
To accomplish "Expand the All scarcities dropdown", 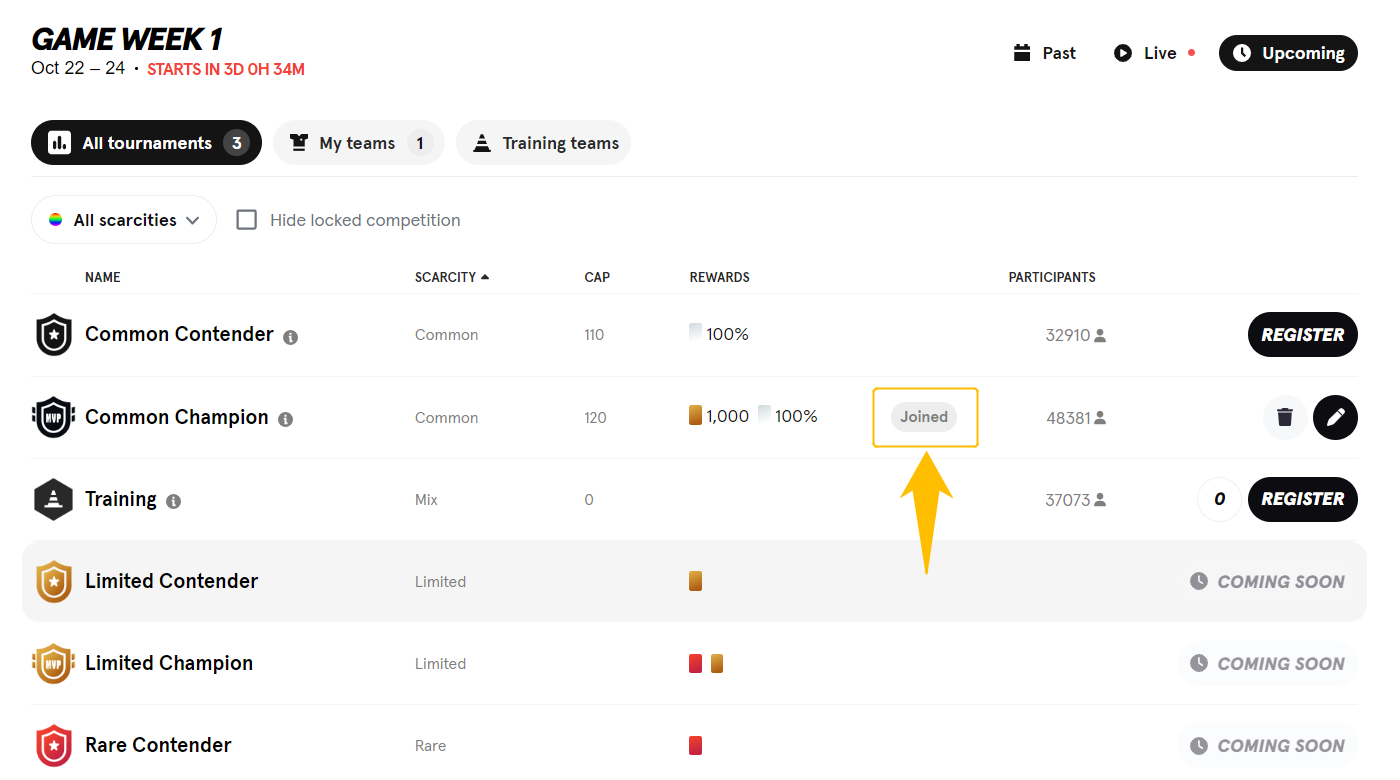I will pyautogui.click(x=124, y=220).
